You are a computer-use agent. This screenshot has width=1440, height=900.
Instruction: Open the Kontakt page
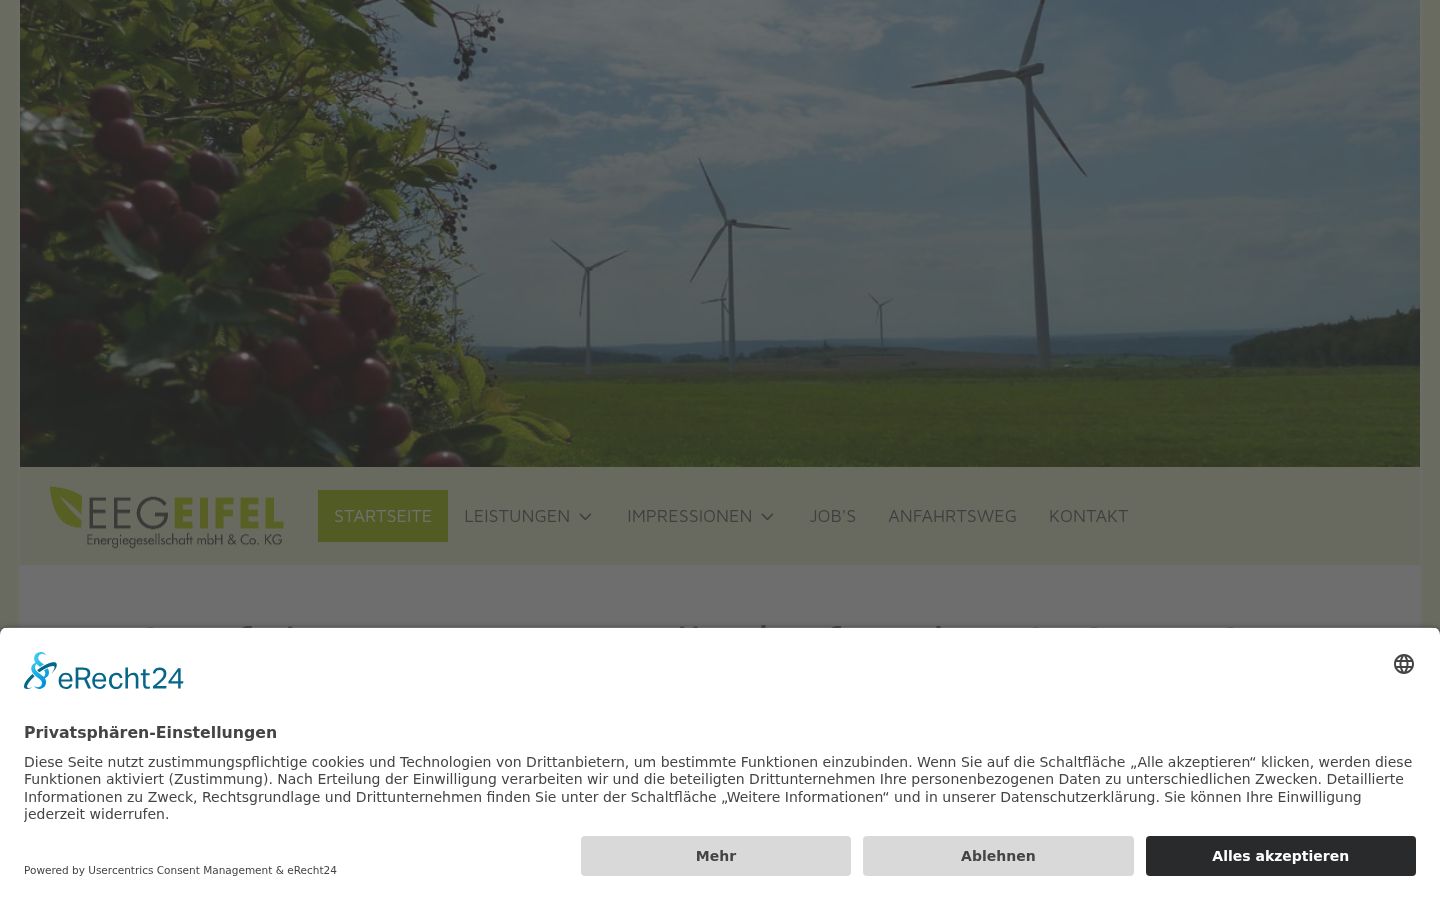(x=1088, y=516)
